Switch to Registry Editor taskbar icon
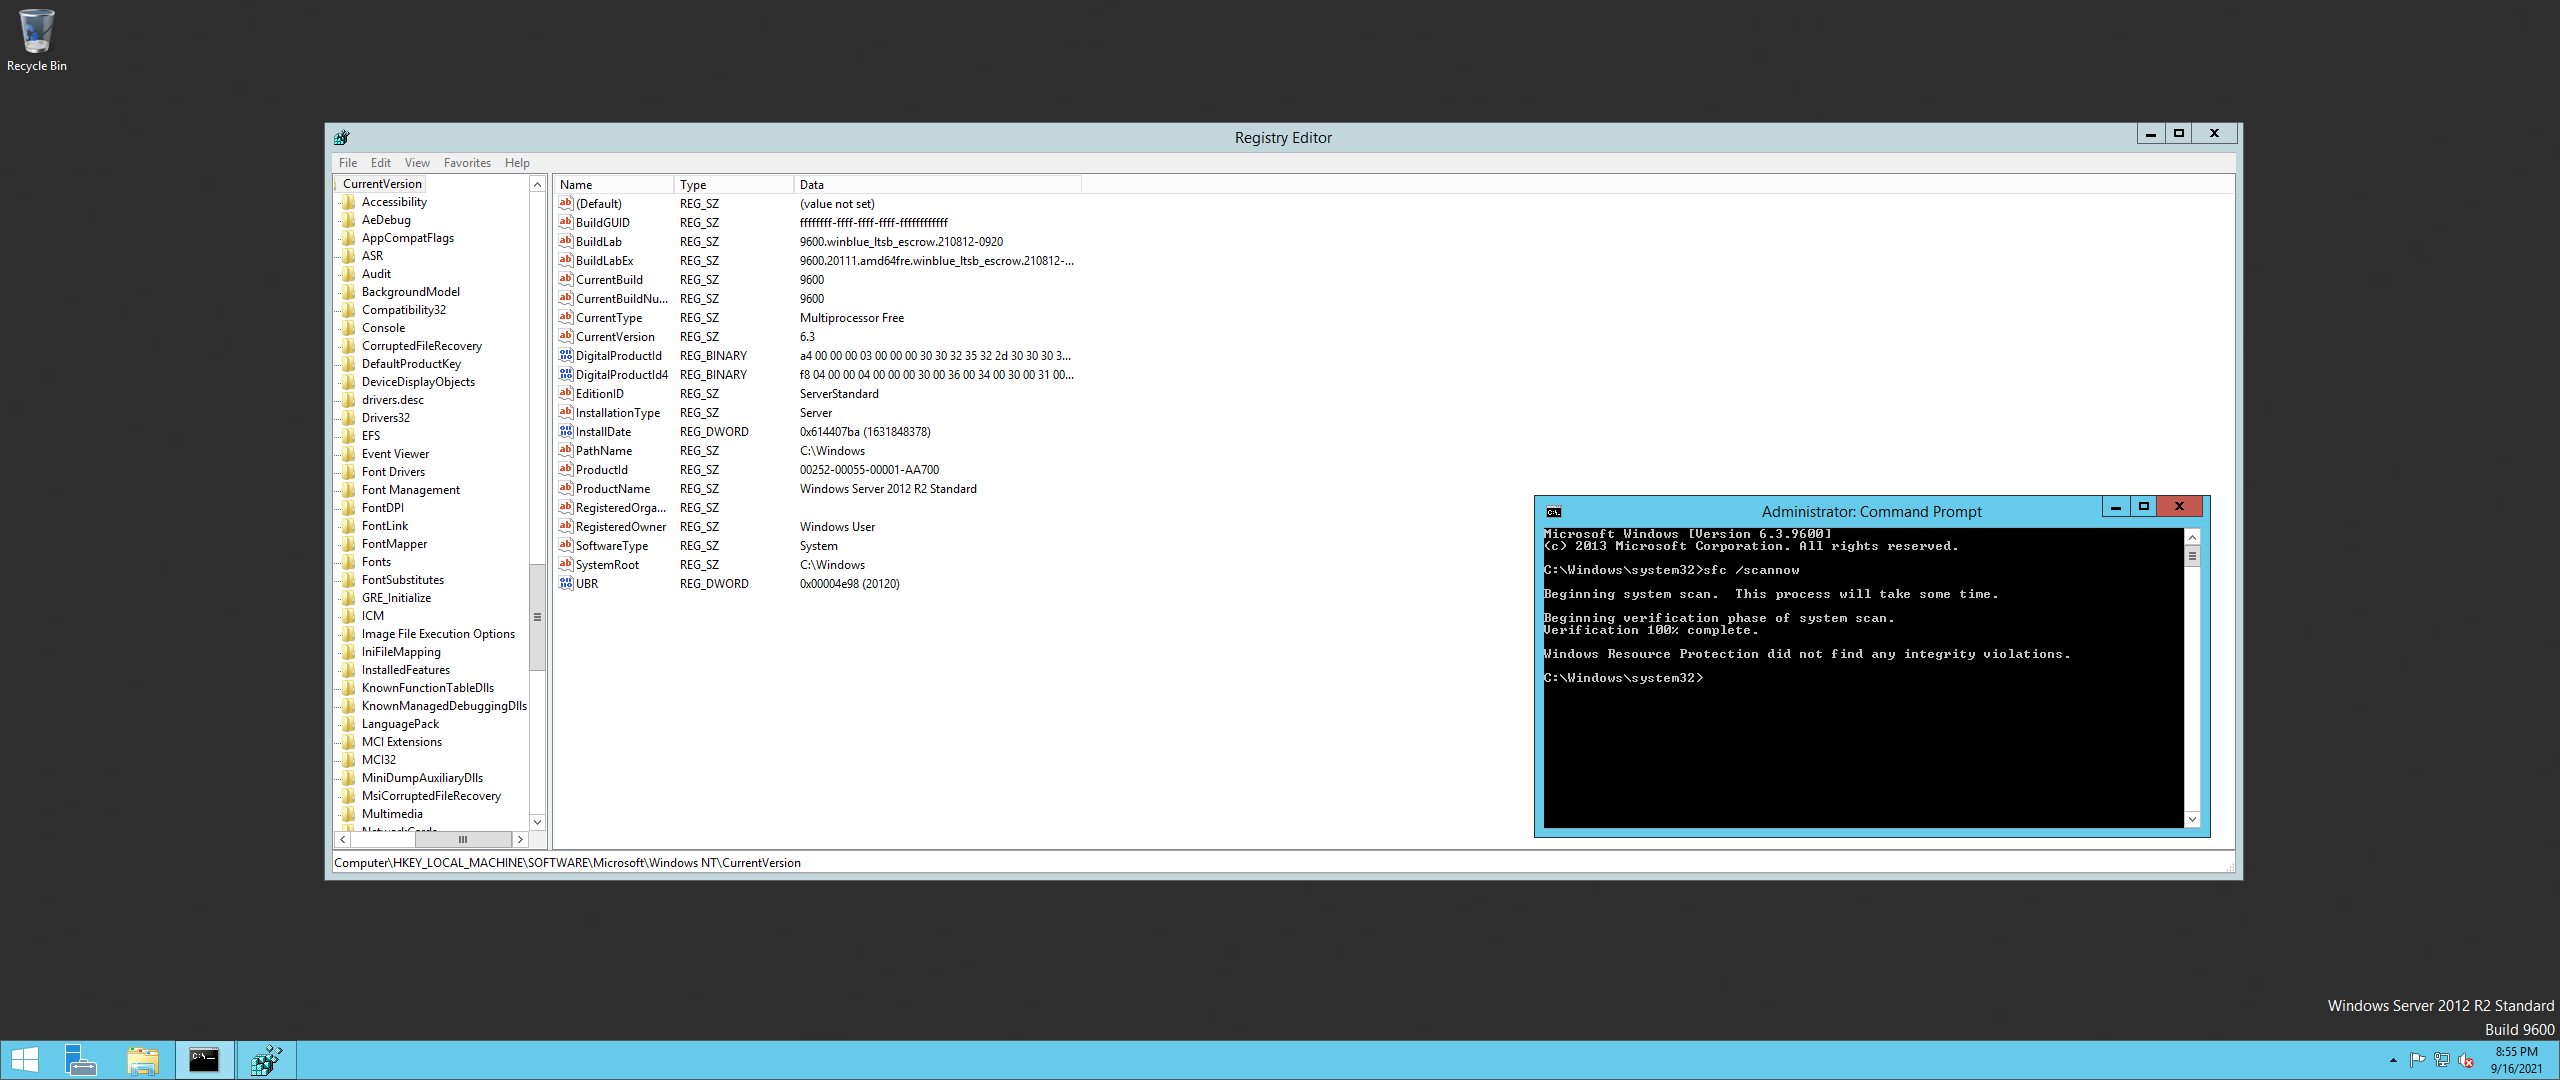This screenshot has width=2560, height=1080. click(x=266, y=1060)
